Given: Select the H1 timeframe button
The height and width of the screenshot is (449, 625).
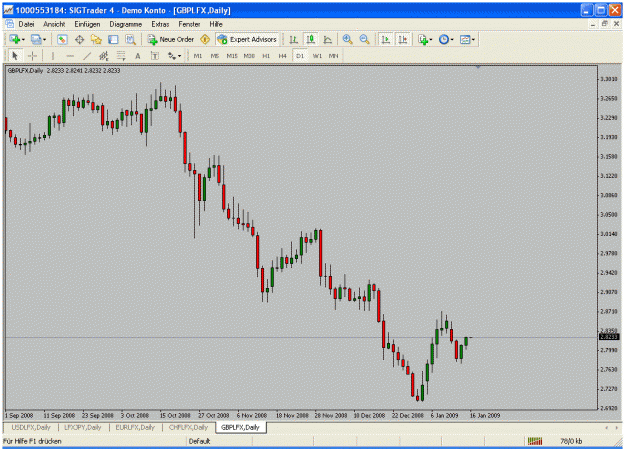Looking at the screenshot, I should point(266,56).
